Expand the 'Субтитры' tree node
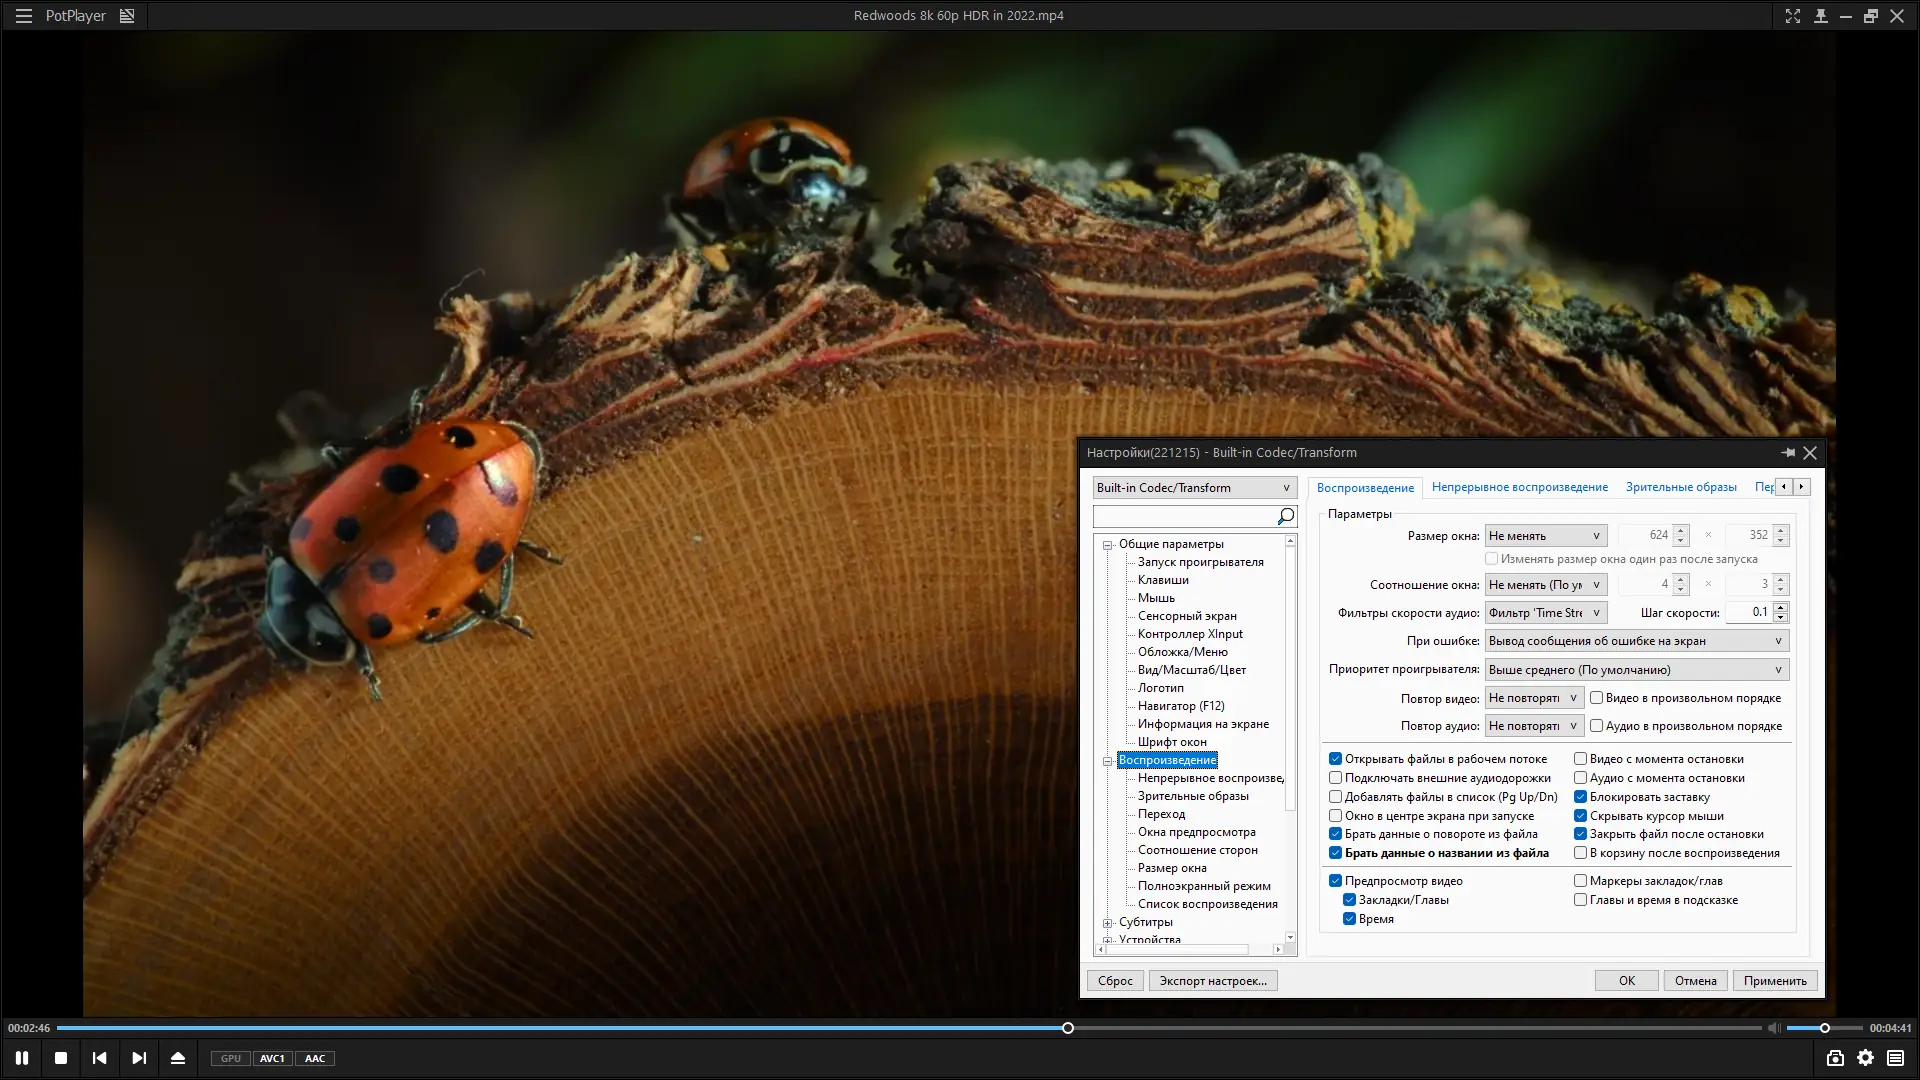The height and width of the screenshot is (1080, 1920). (x=1108, y=923)
